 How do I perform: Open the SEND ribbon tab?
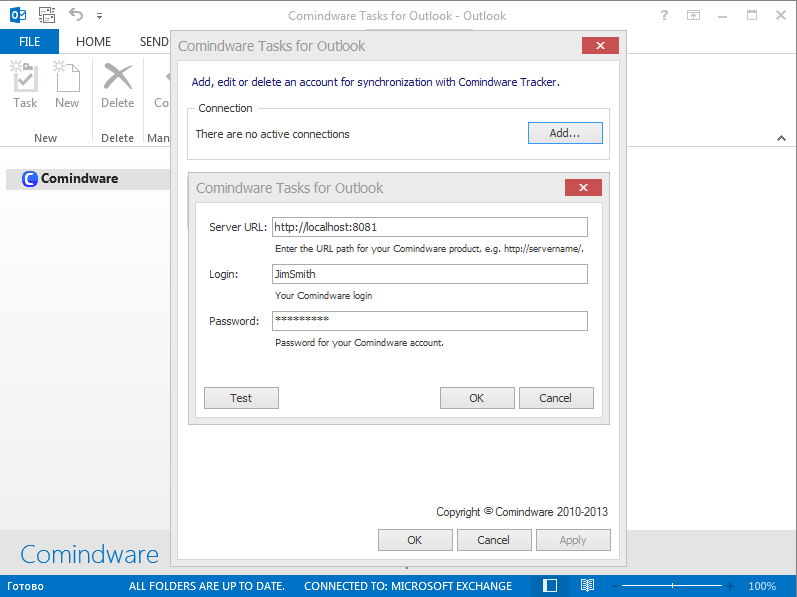tap(154, 42)
